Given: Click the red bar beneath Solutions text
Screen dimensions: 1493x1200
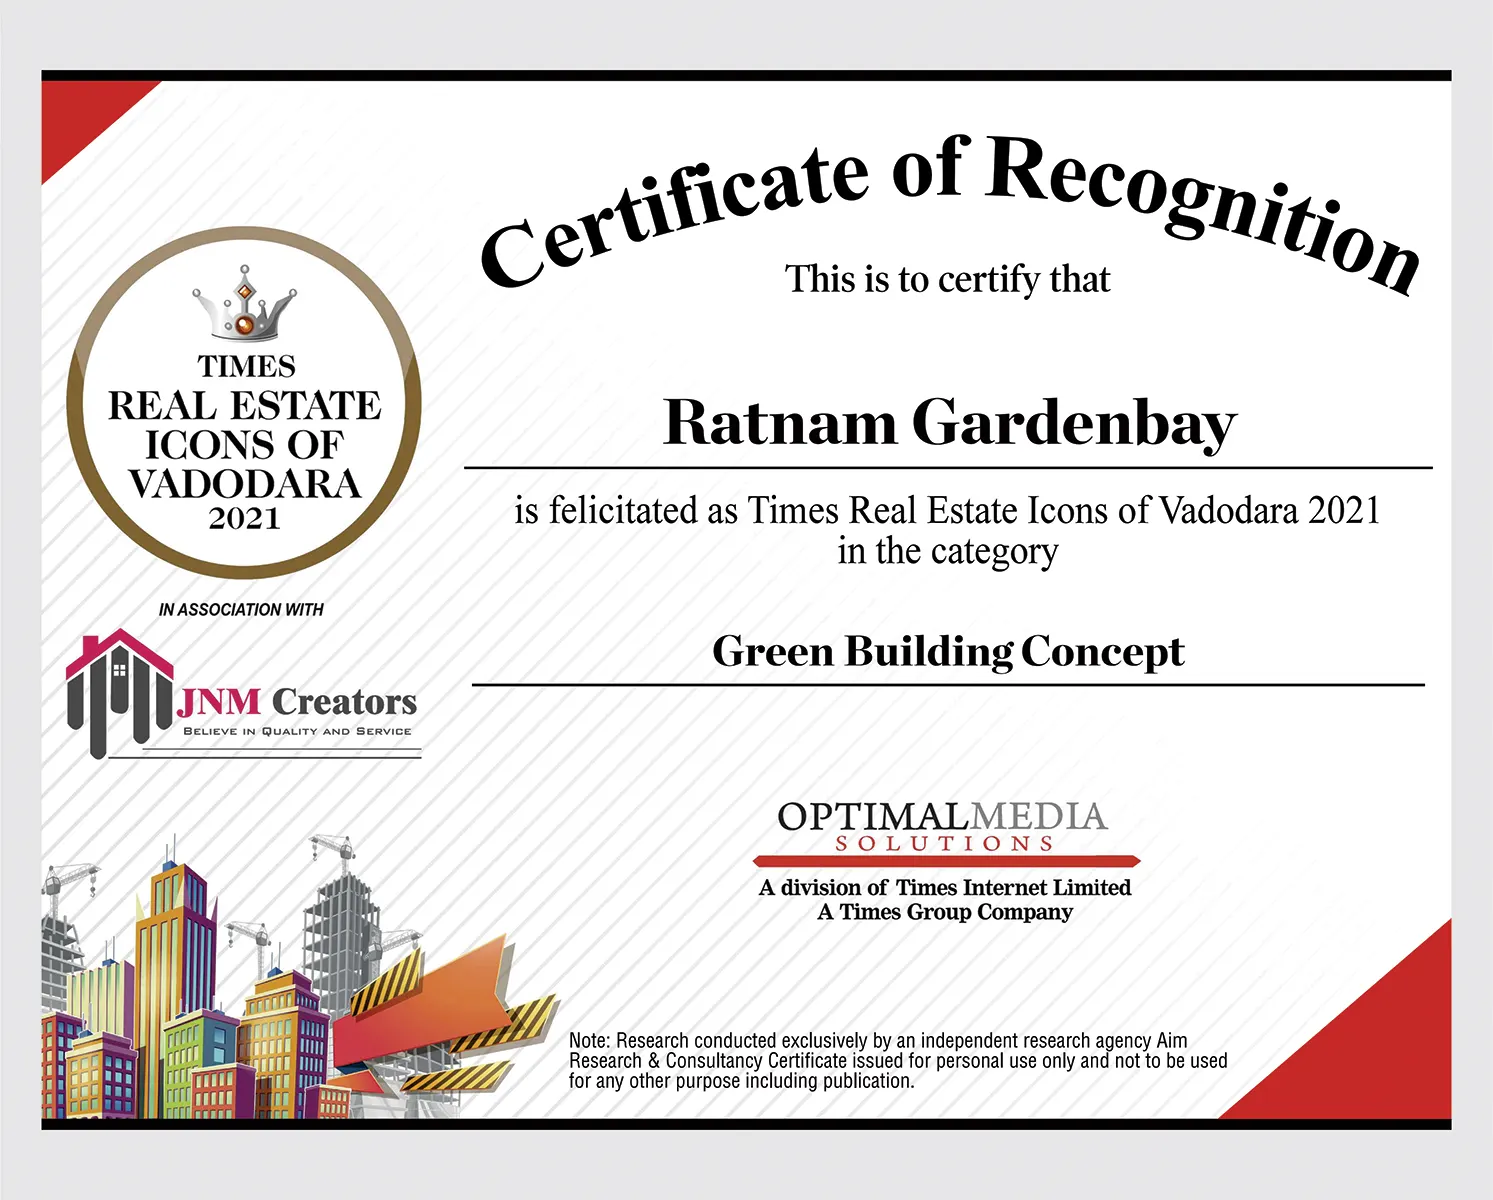Looking at the screenshot, I should click(945, 861).
